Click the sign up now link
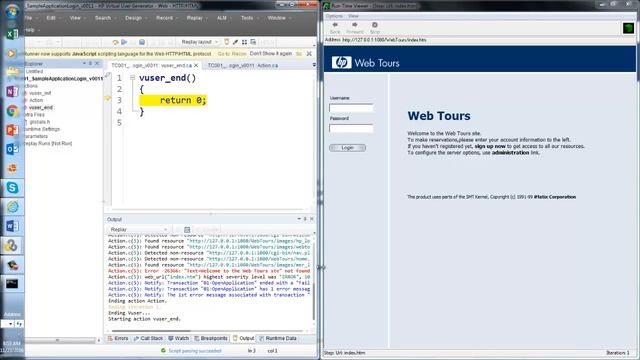Viewport: 640px width, 360px height. 490,146
